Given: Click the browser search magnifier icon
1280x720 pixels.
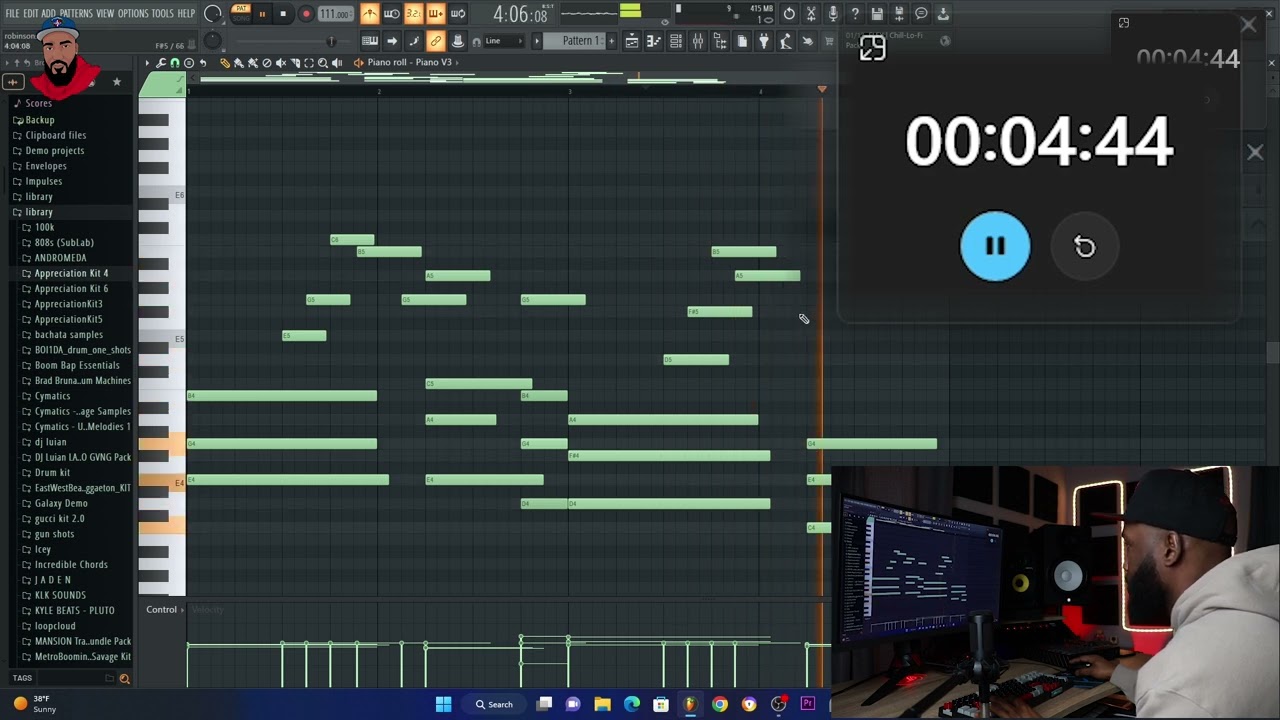Looking at the screenshot, I should click(124, 679).
